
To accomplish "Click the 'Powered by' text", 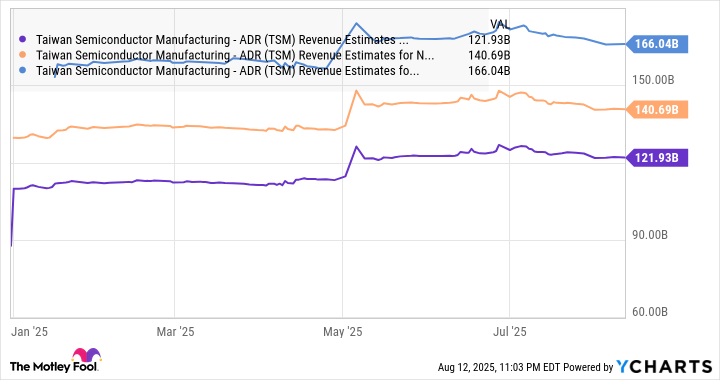I will [588, 367].
